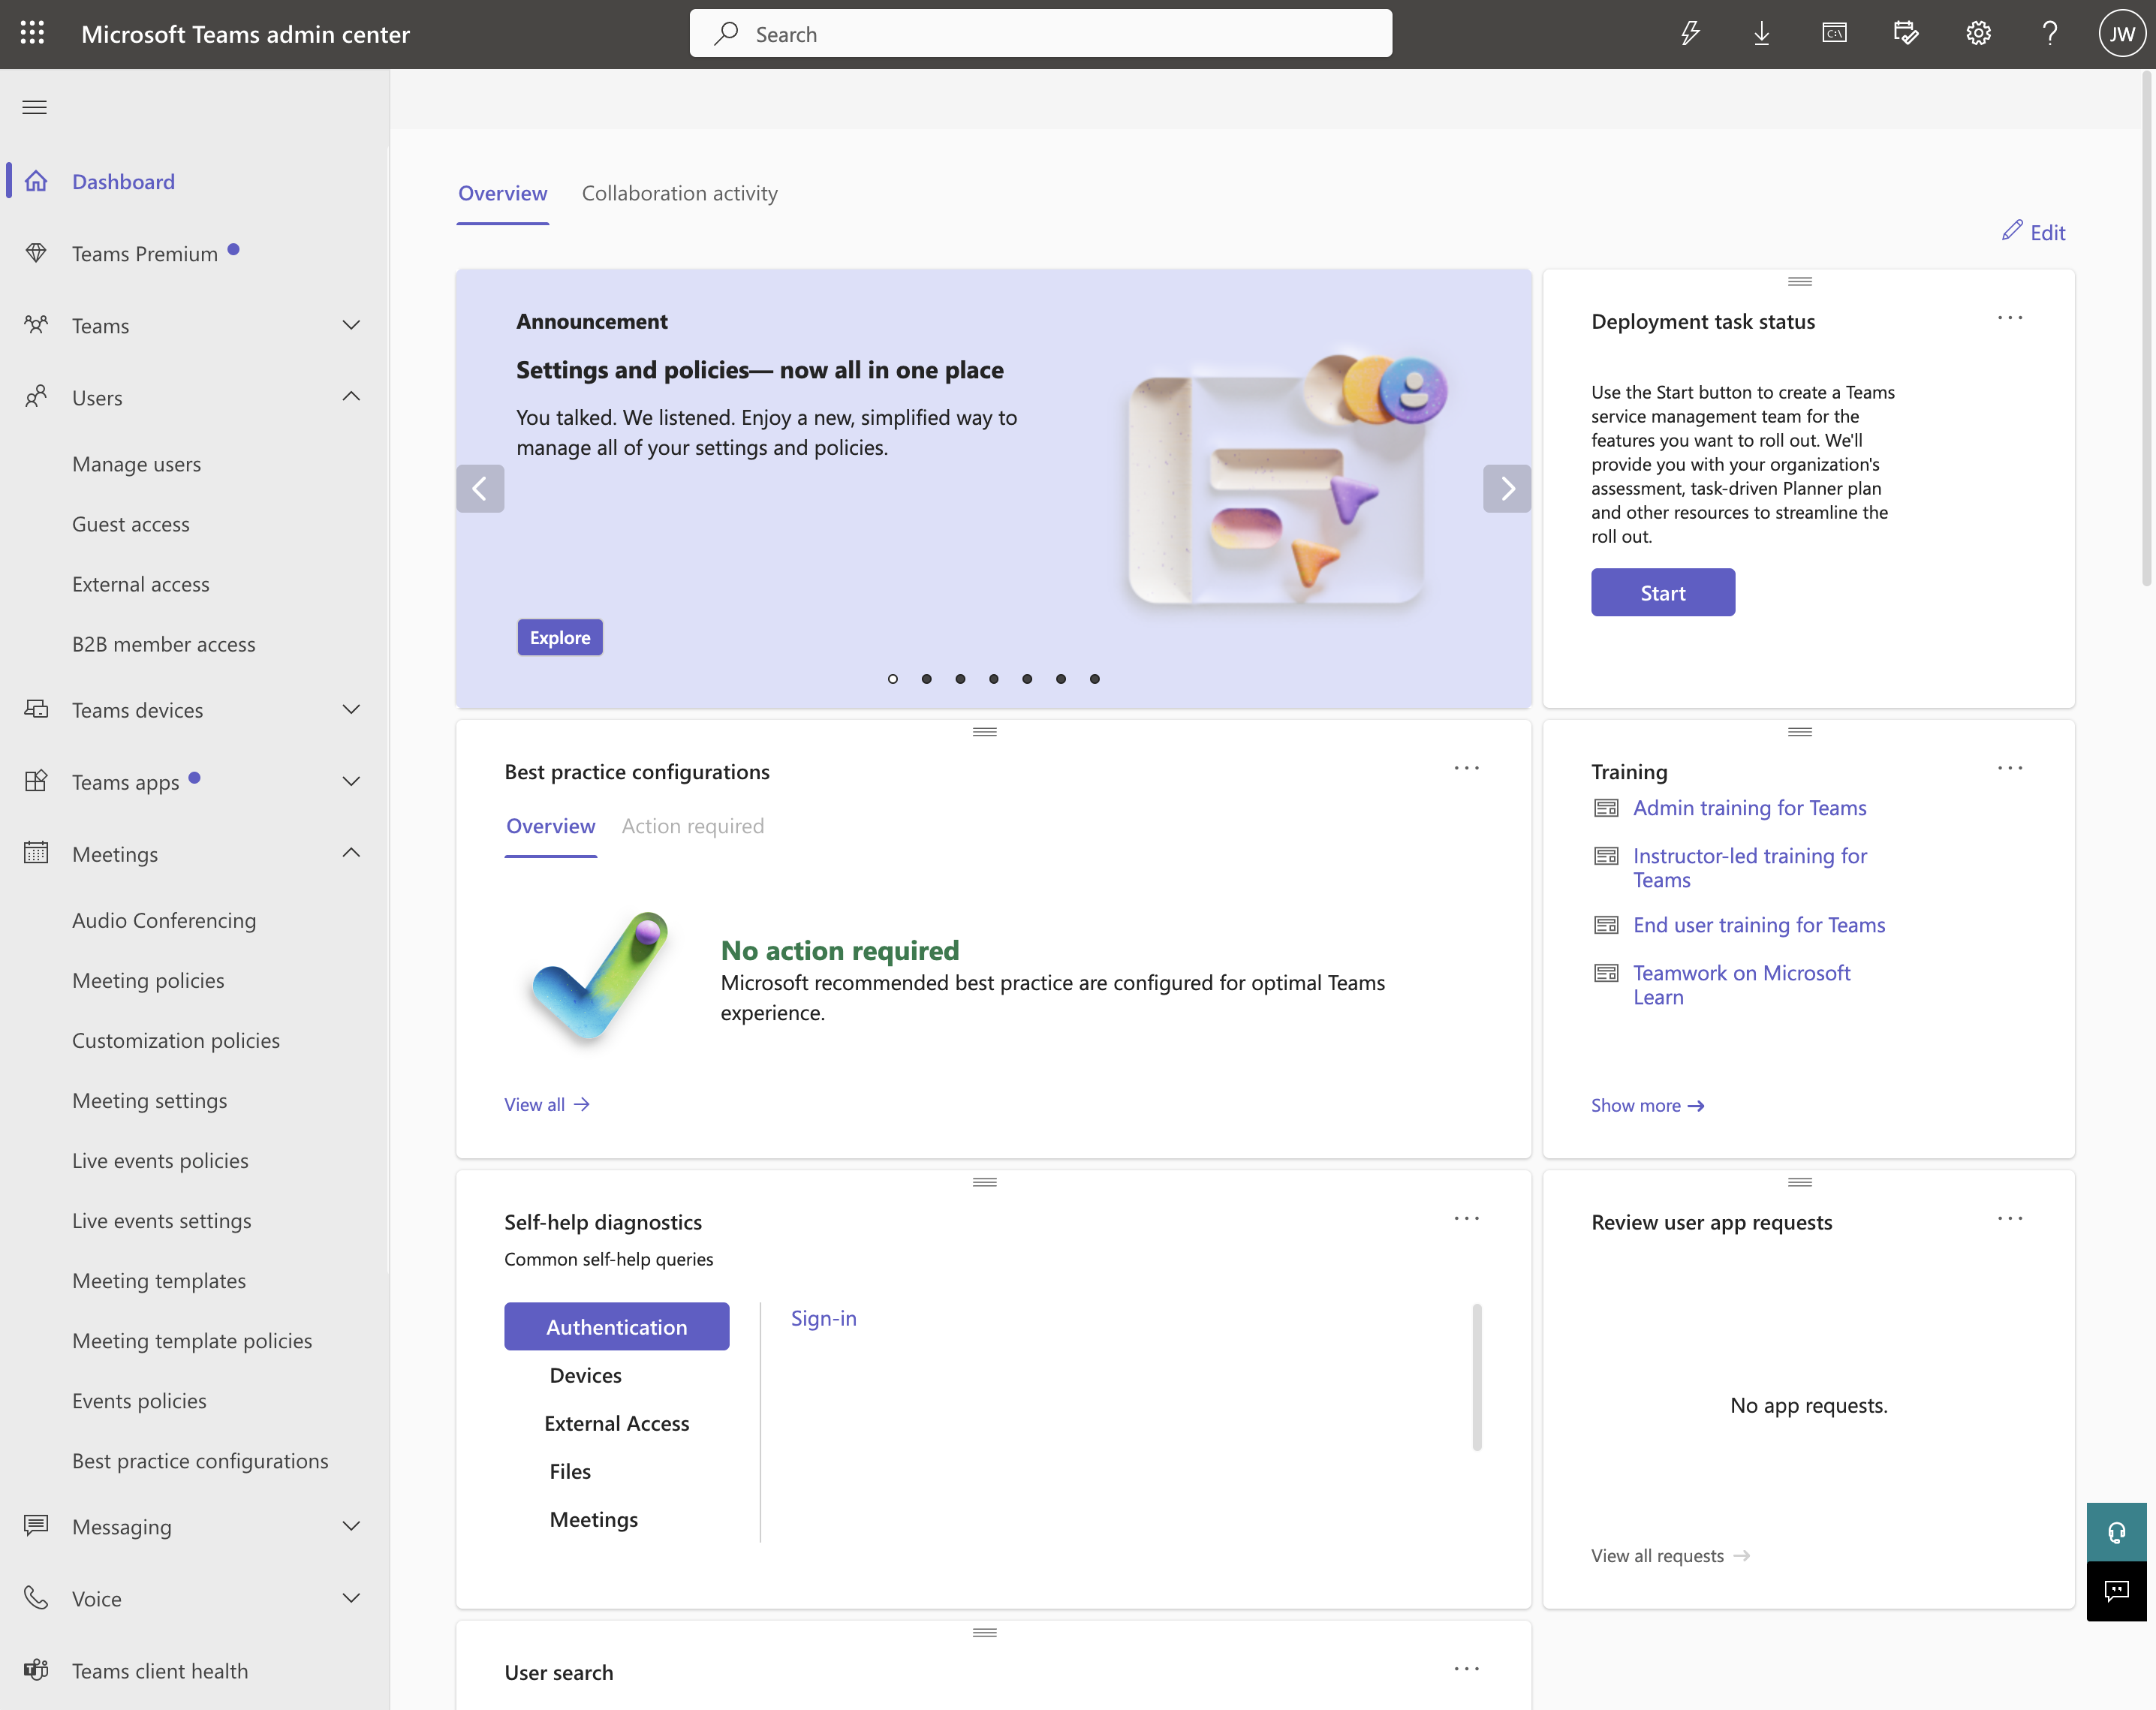Viewport: 2156px width, 1710px height.
Task: Open Training card more options
Action: (2010, 768)
